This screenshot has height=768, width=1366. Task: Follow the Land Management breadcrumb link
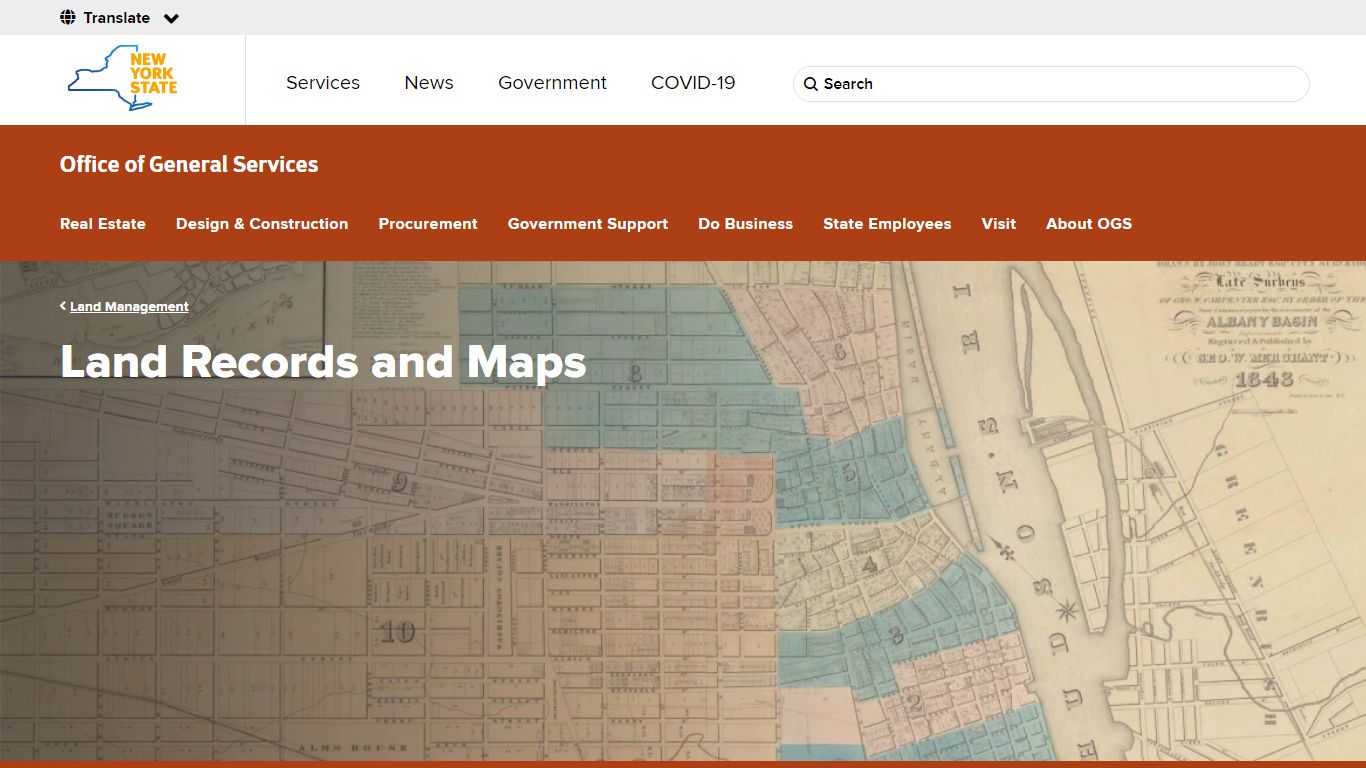(x=129, y=307)
